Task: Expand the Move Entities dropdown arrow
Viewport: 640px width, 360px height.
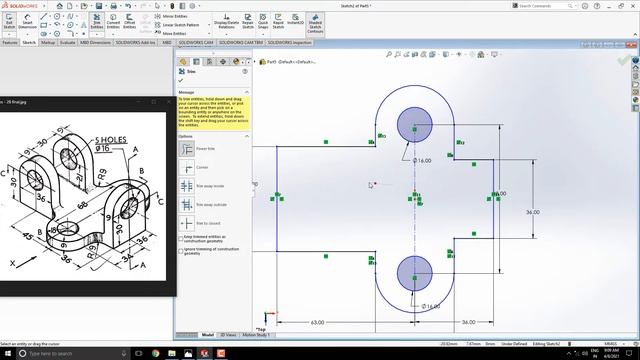Action: (209, 33)
